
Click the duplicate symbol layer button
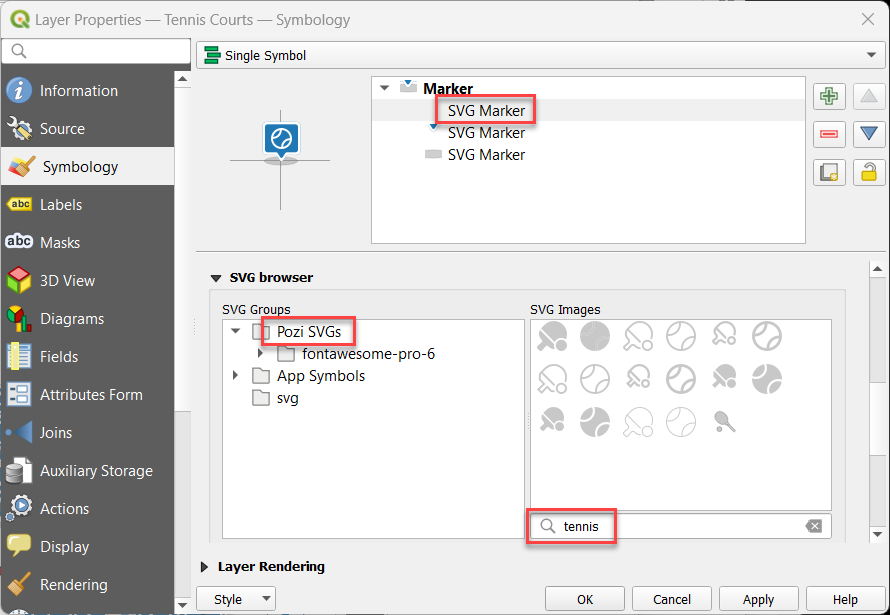click(827, 172)
